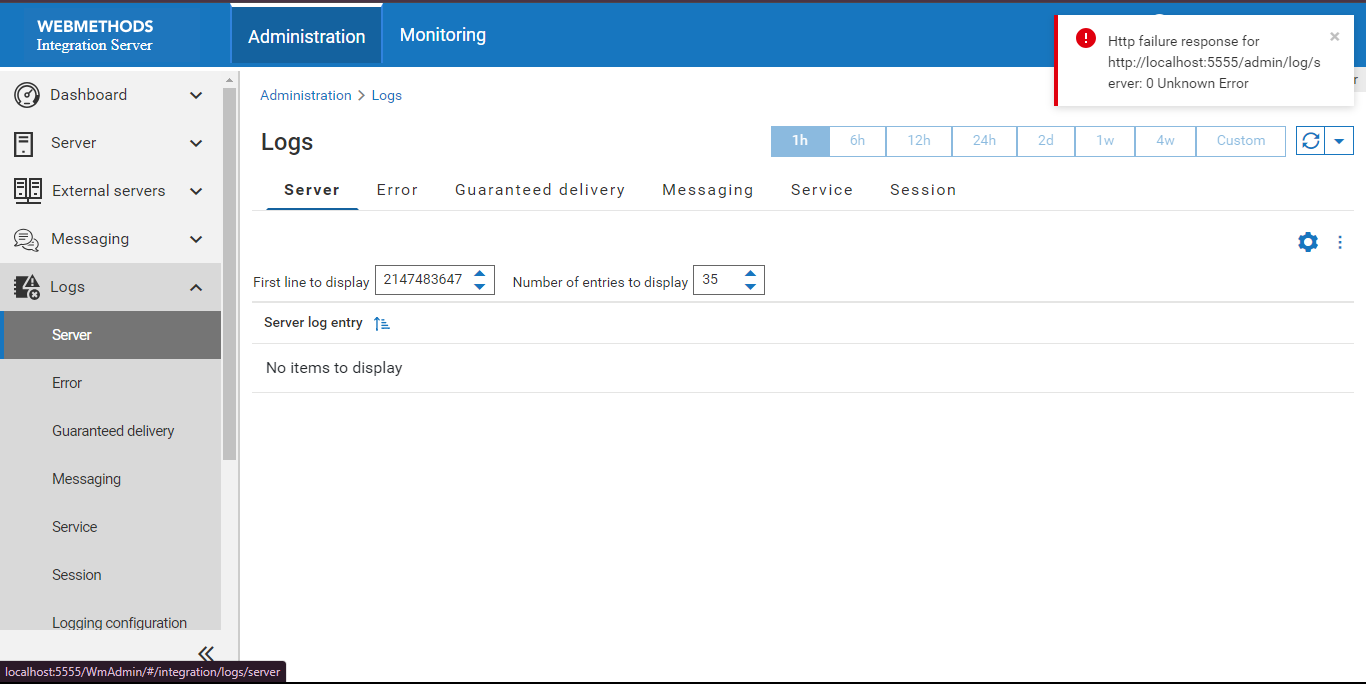Image resolution: width=1366 pixels, height=684 pixels.
Task: Toggle sort order on Server log entry
Action: 382,323
